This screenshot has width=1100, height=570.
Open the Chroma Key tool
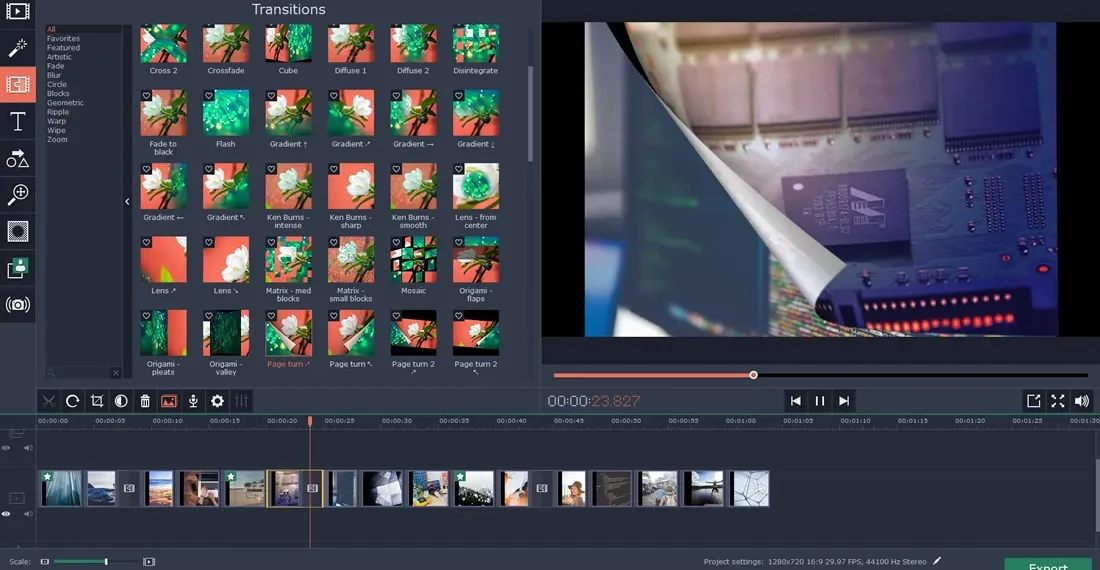click(x=18, y=268)
